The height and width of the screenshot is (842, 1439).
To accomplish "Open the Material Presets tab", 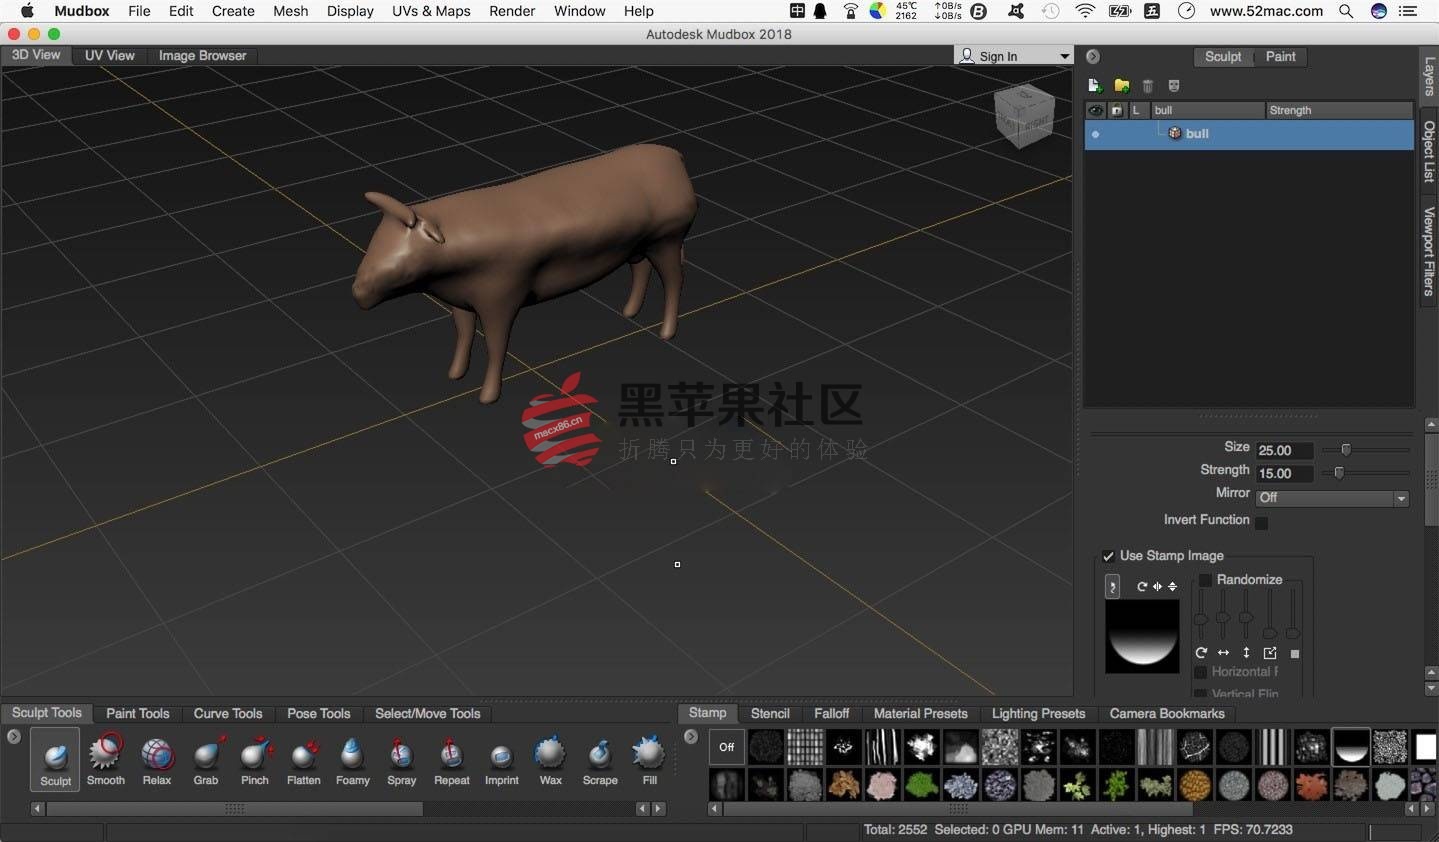I will 920,713.
